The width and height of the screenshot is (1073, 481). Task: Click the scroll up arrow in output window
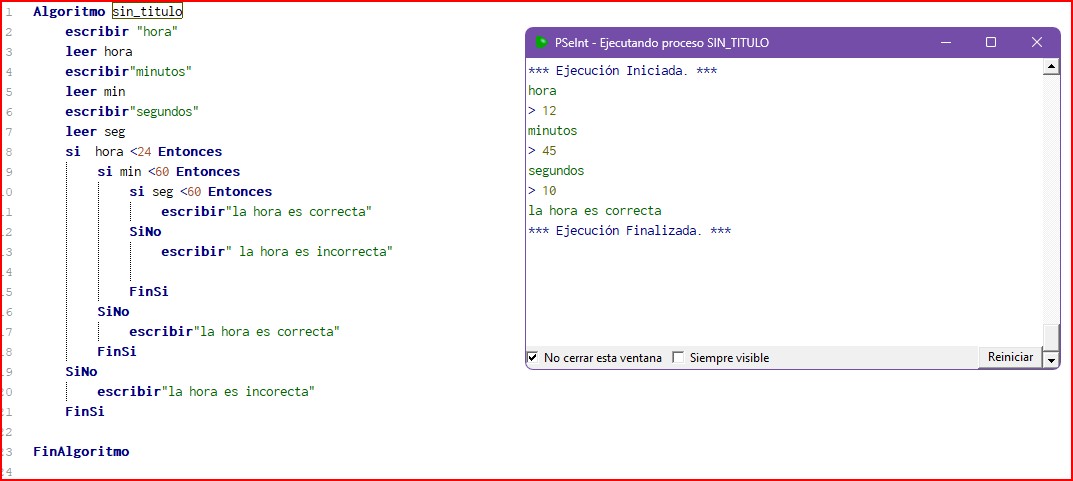[1050, 67]
